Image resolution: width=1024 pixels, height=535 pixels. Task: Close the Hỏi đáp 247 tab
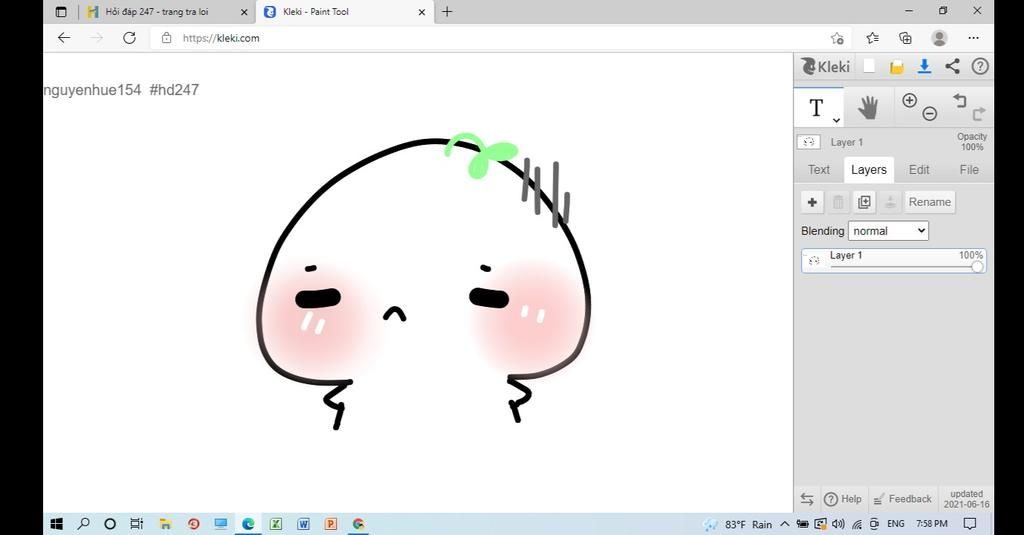(x=244, y=12)
